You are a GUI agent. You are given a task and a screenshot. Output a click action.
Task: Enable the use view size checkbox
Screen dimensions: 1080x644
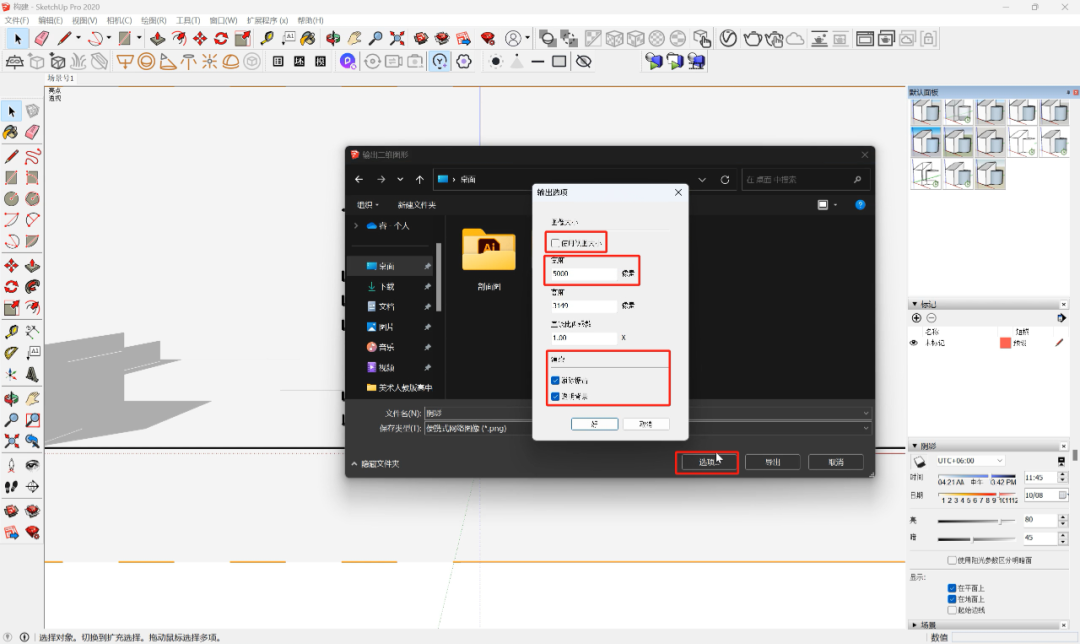555,243
